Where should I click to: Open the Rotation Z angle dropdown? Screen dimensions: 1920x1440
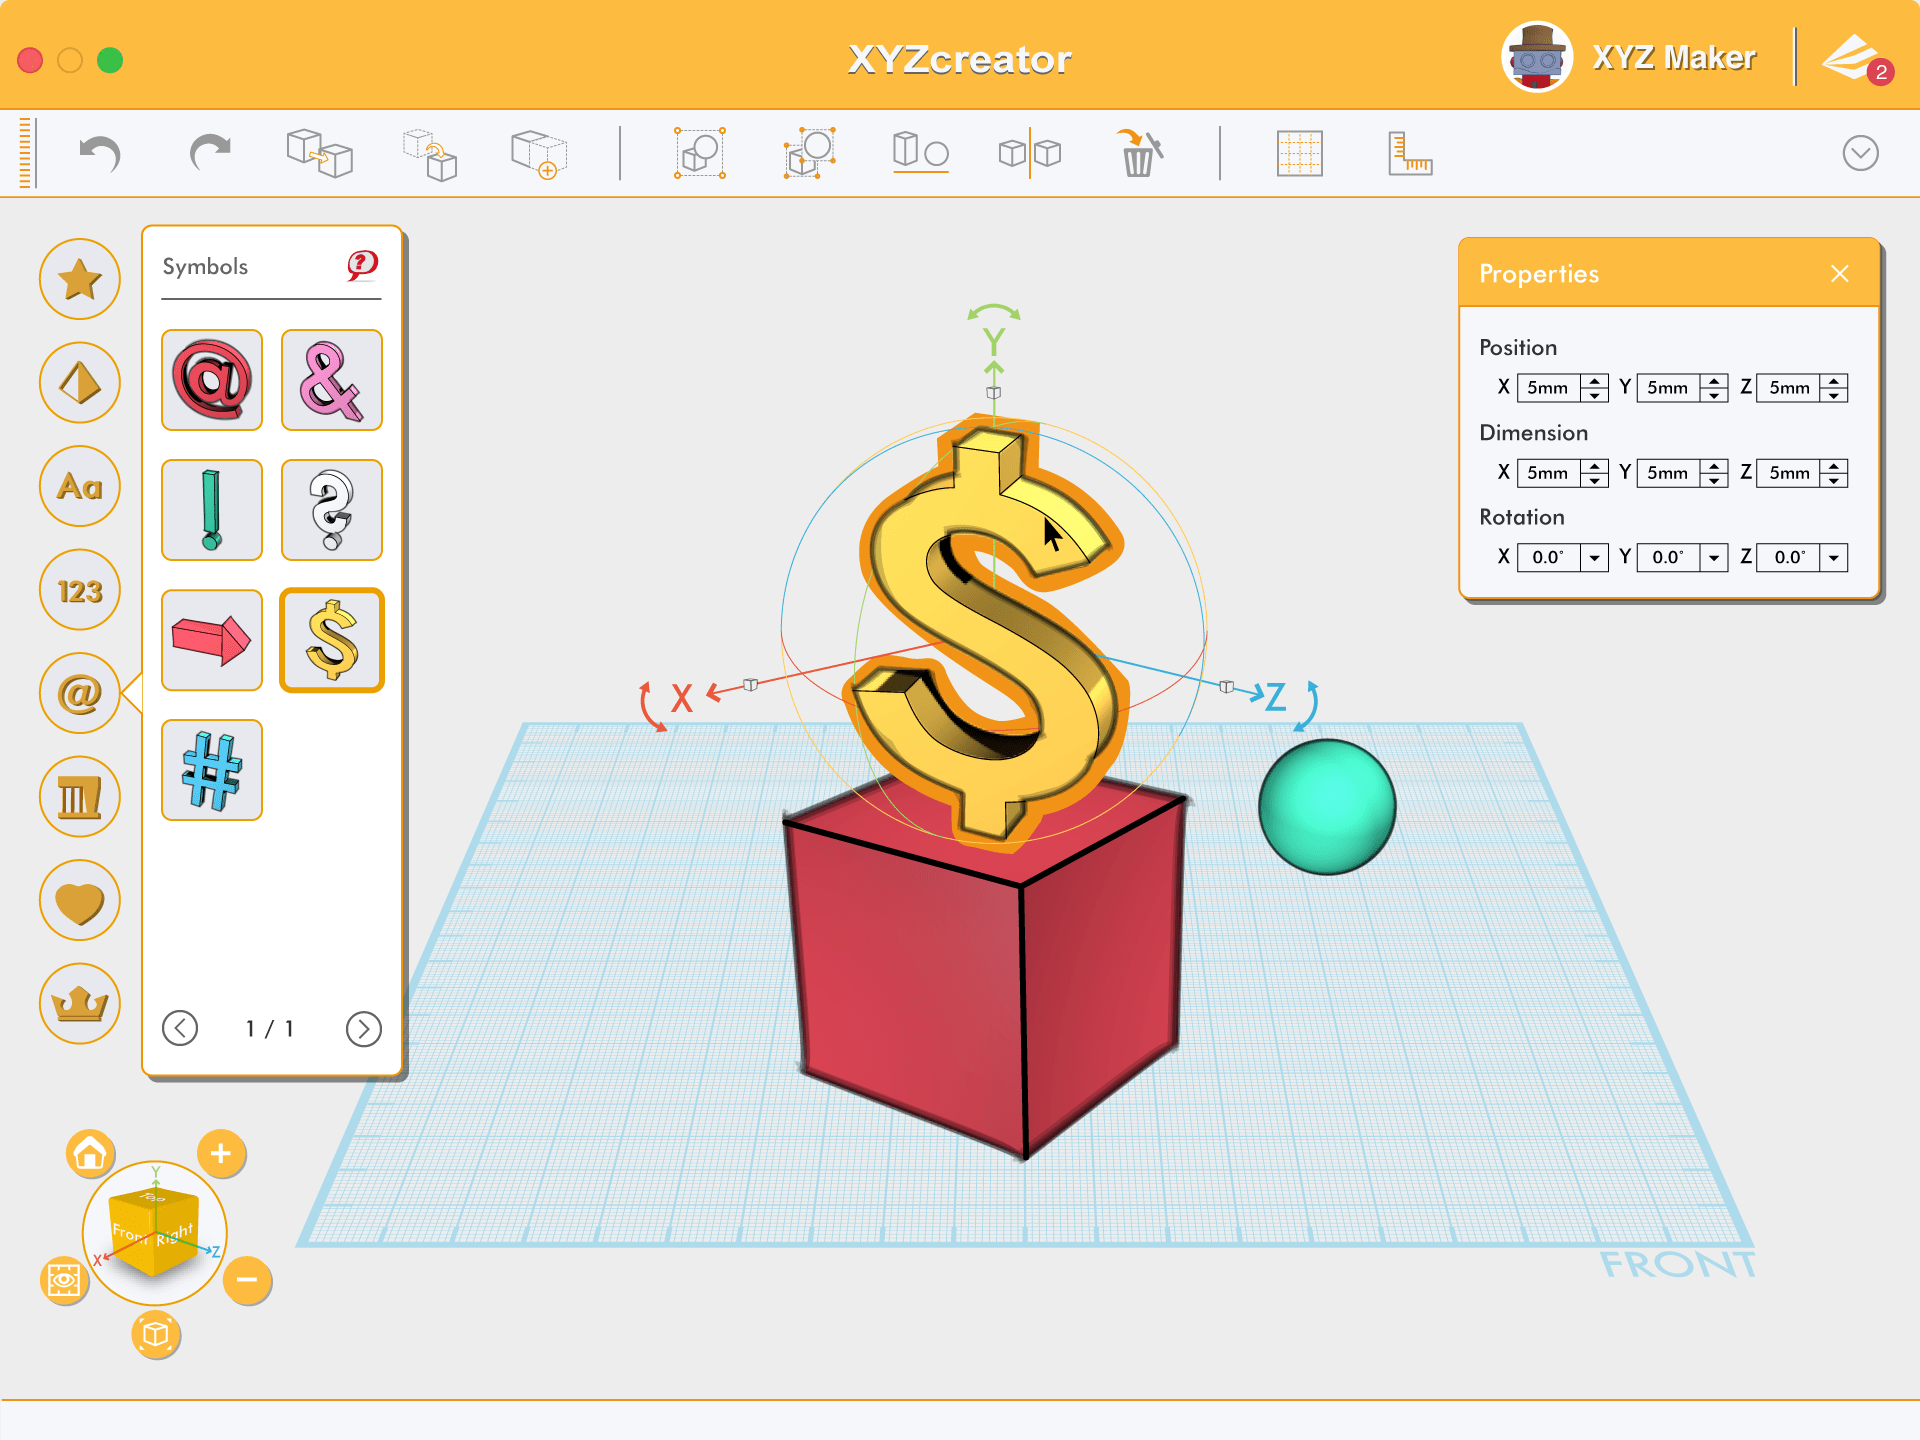1834,558
